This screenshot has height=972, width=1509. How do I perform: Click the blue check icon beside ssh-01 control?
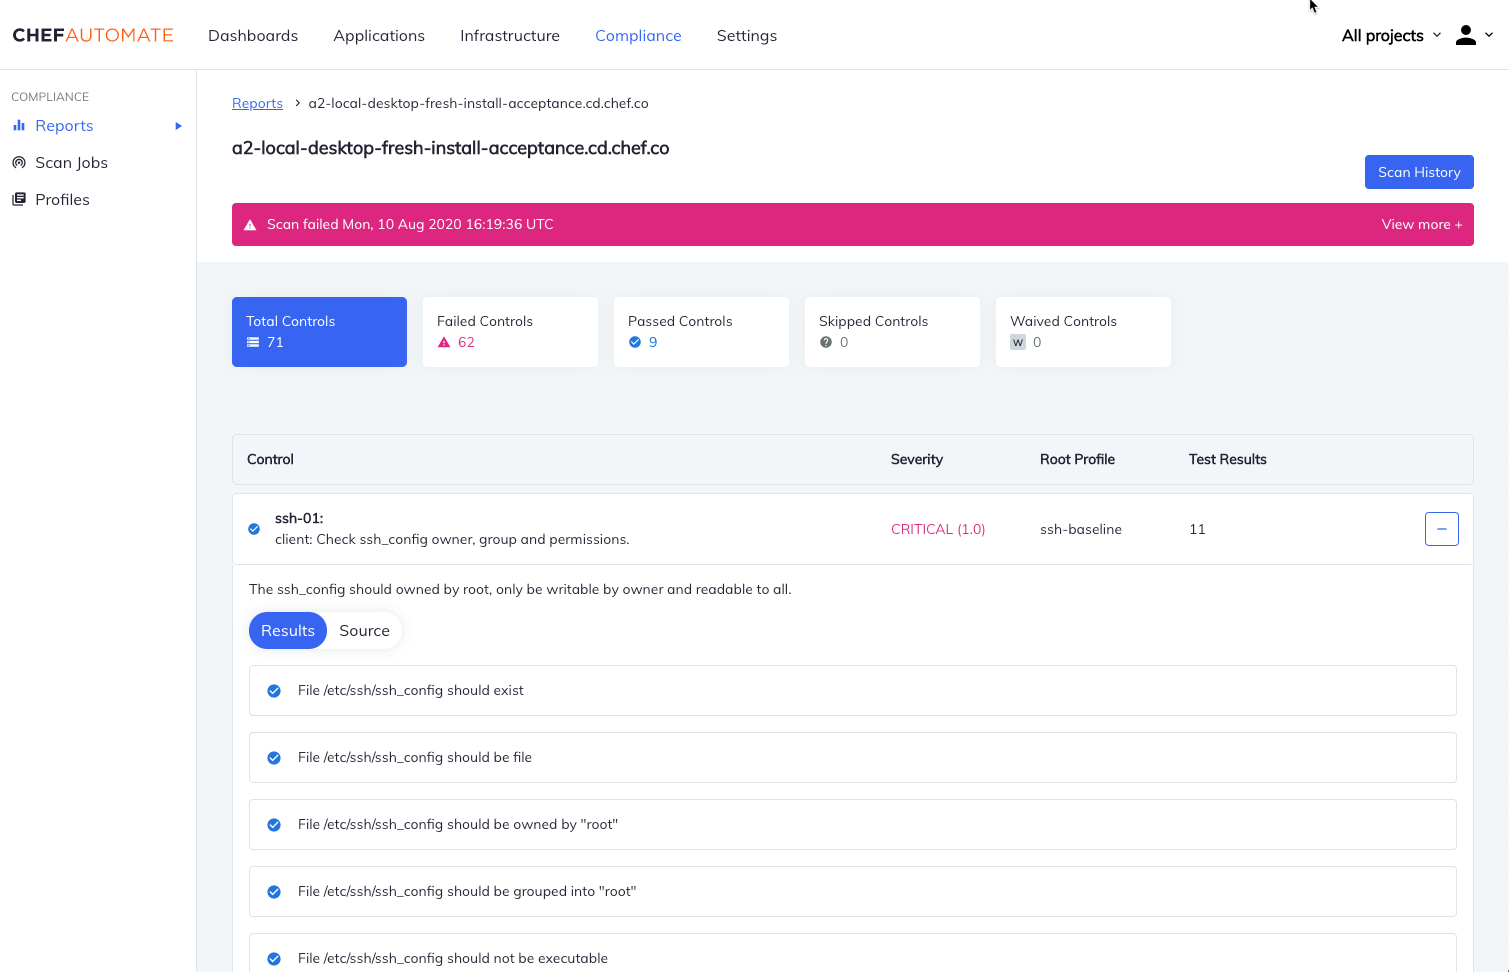(x=253, y=528)
